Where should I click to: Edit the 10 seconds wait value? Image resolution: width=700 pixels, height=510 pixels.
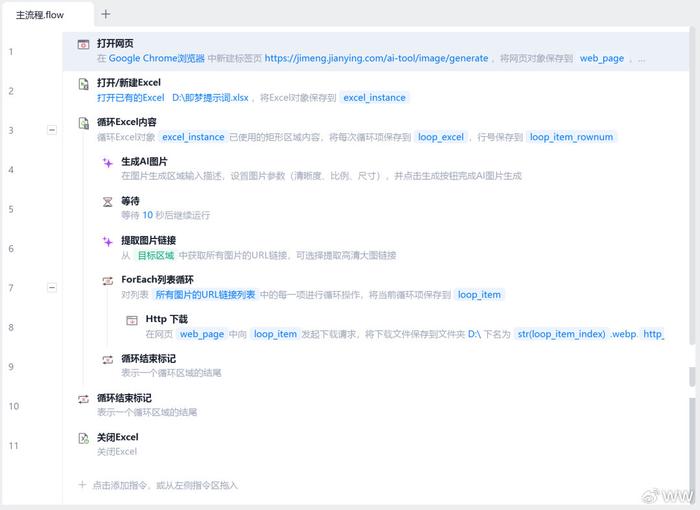coord(147,215)
